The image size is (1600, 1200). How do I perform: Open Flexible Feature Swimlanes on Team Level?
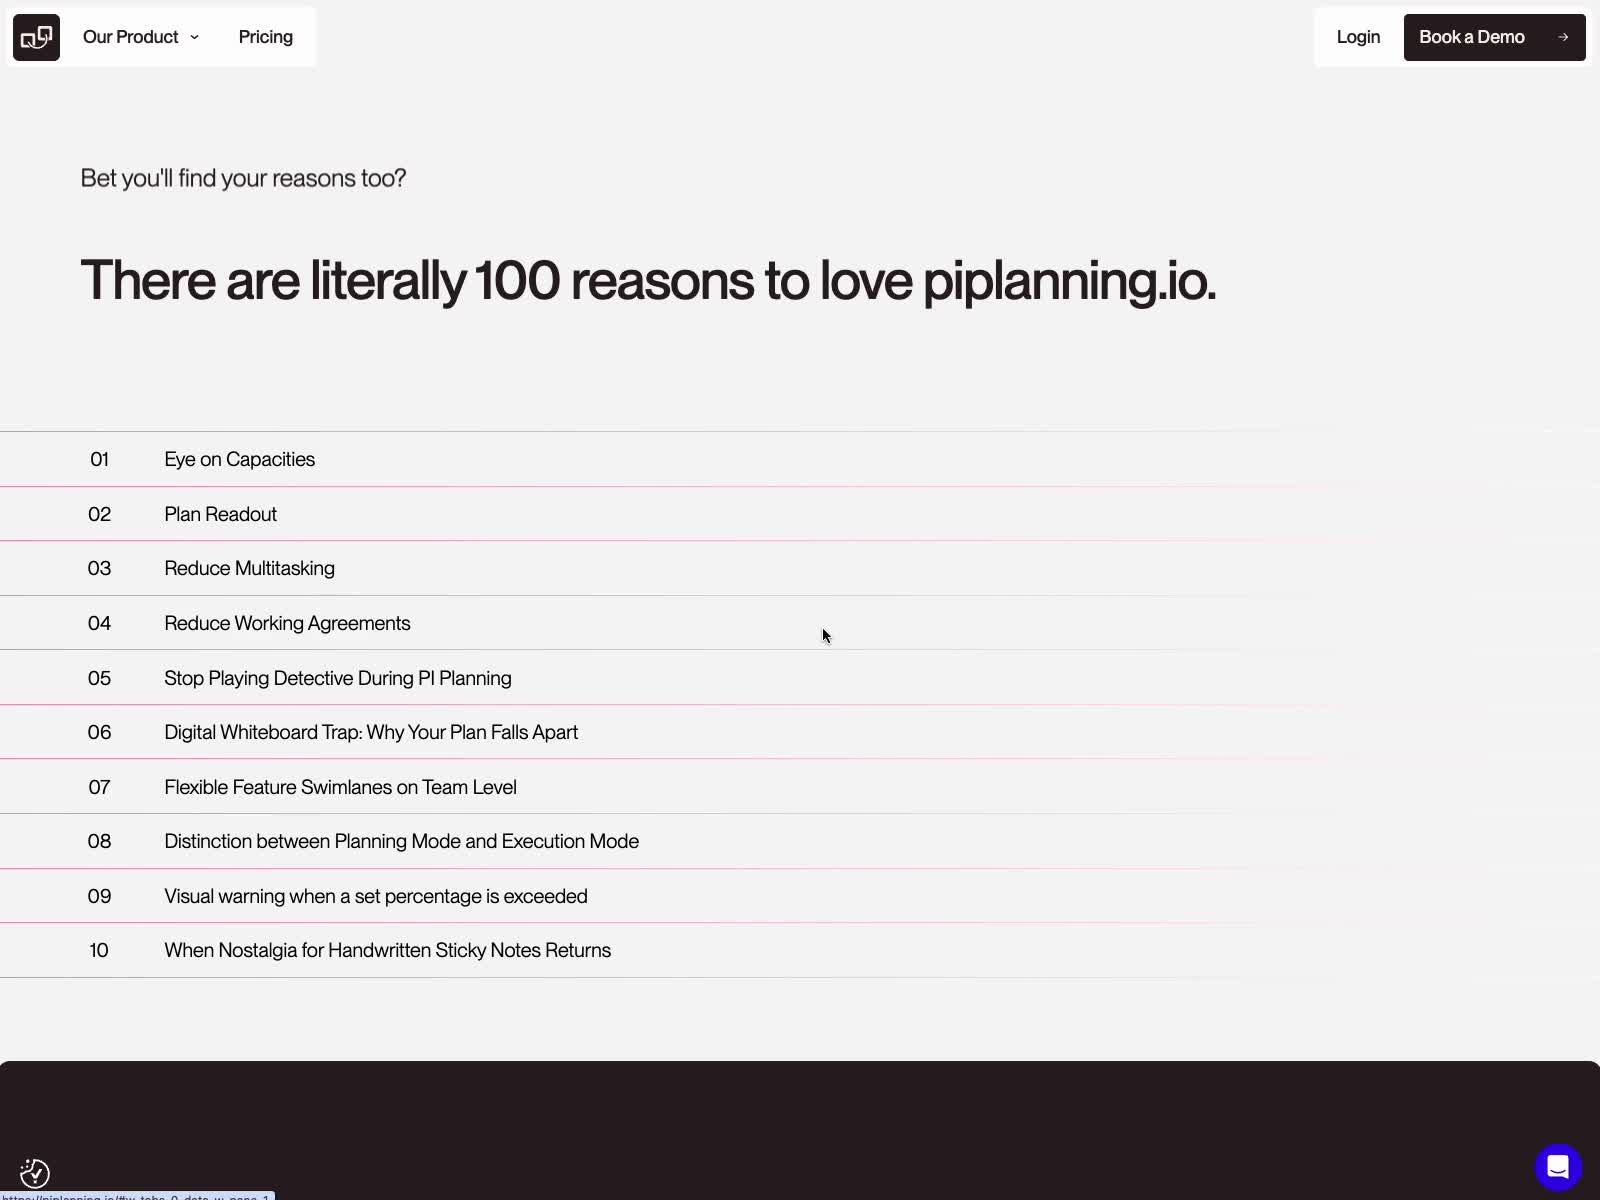click(340, 787)
